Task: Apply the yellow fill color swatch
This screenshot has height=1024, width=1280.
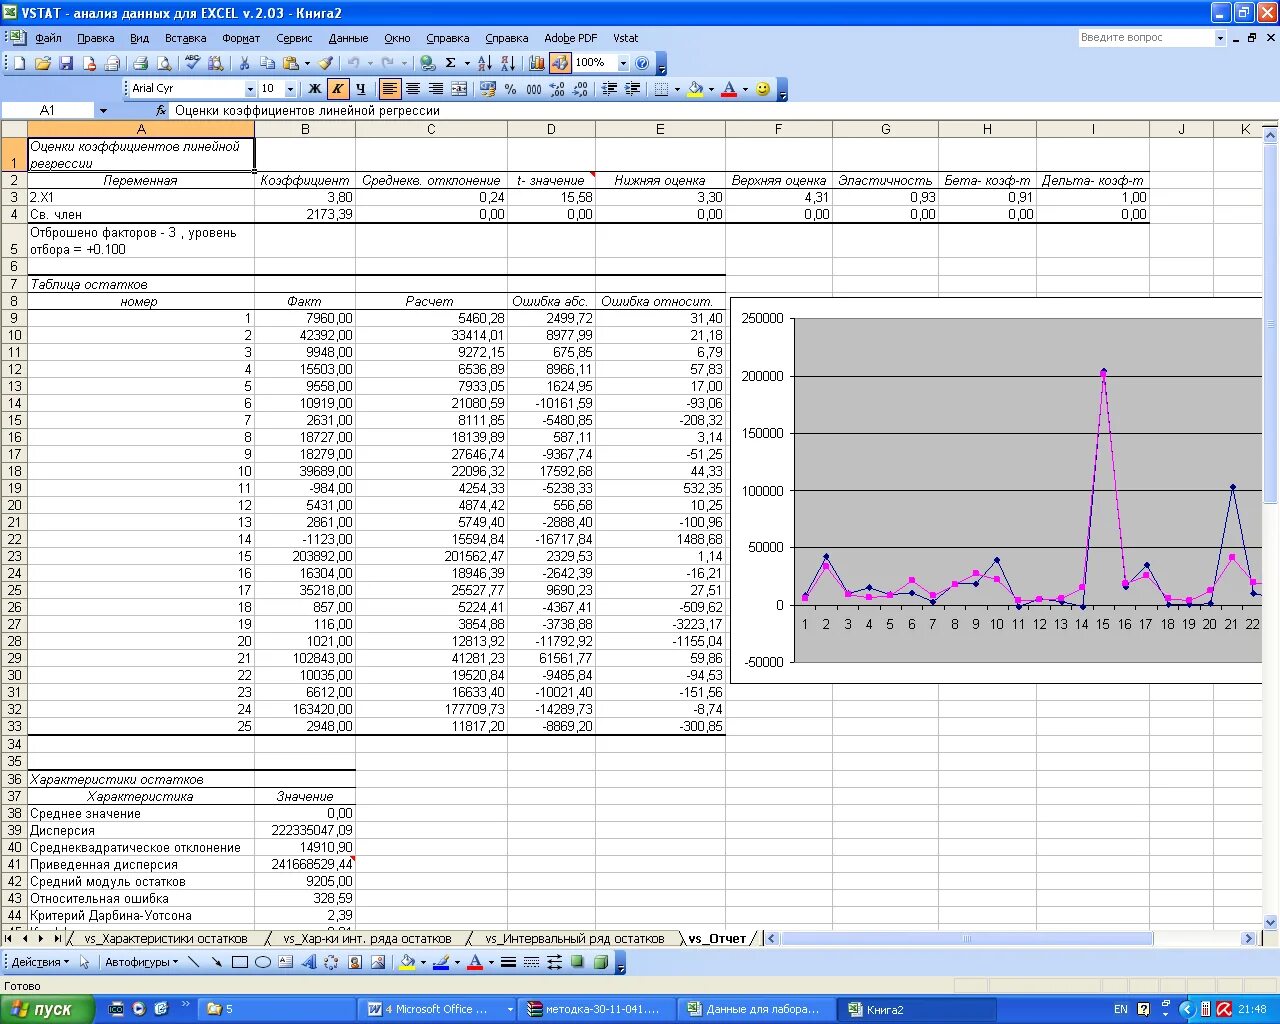Action: pos(696,89)
